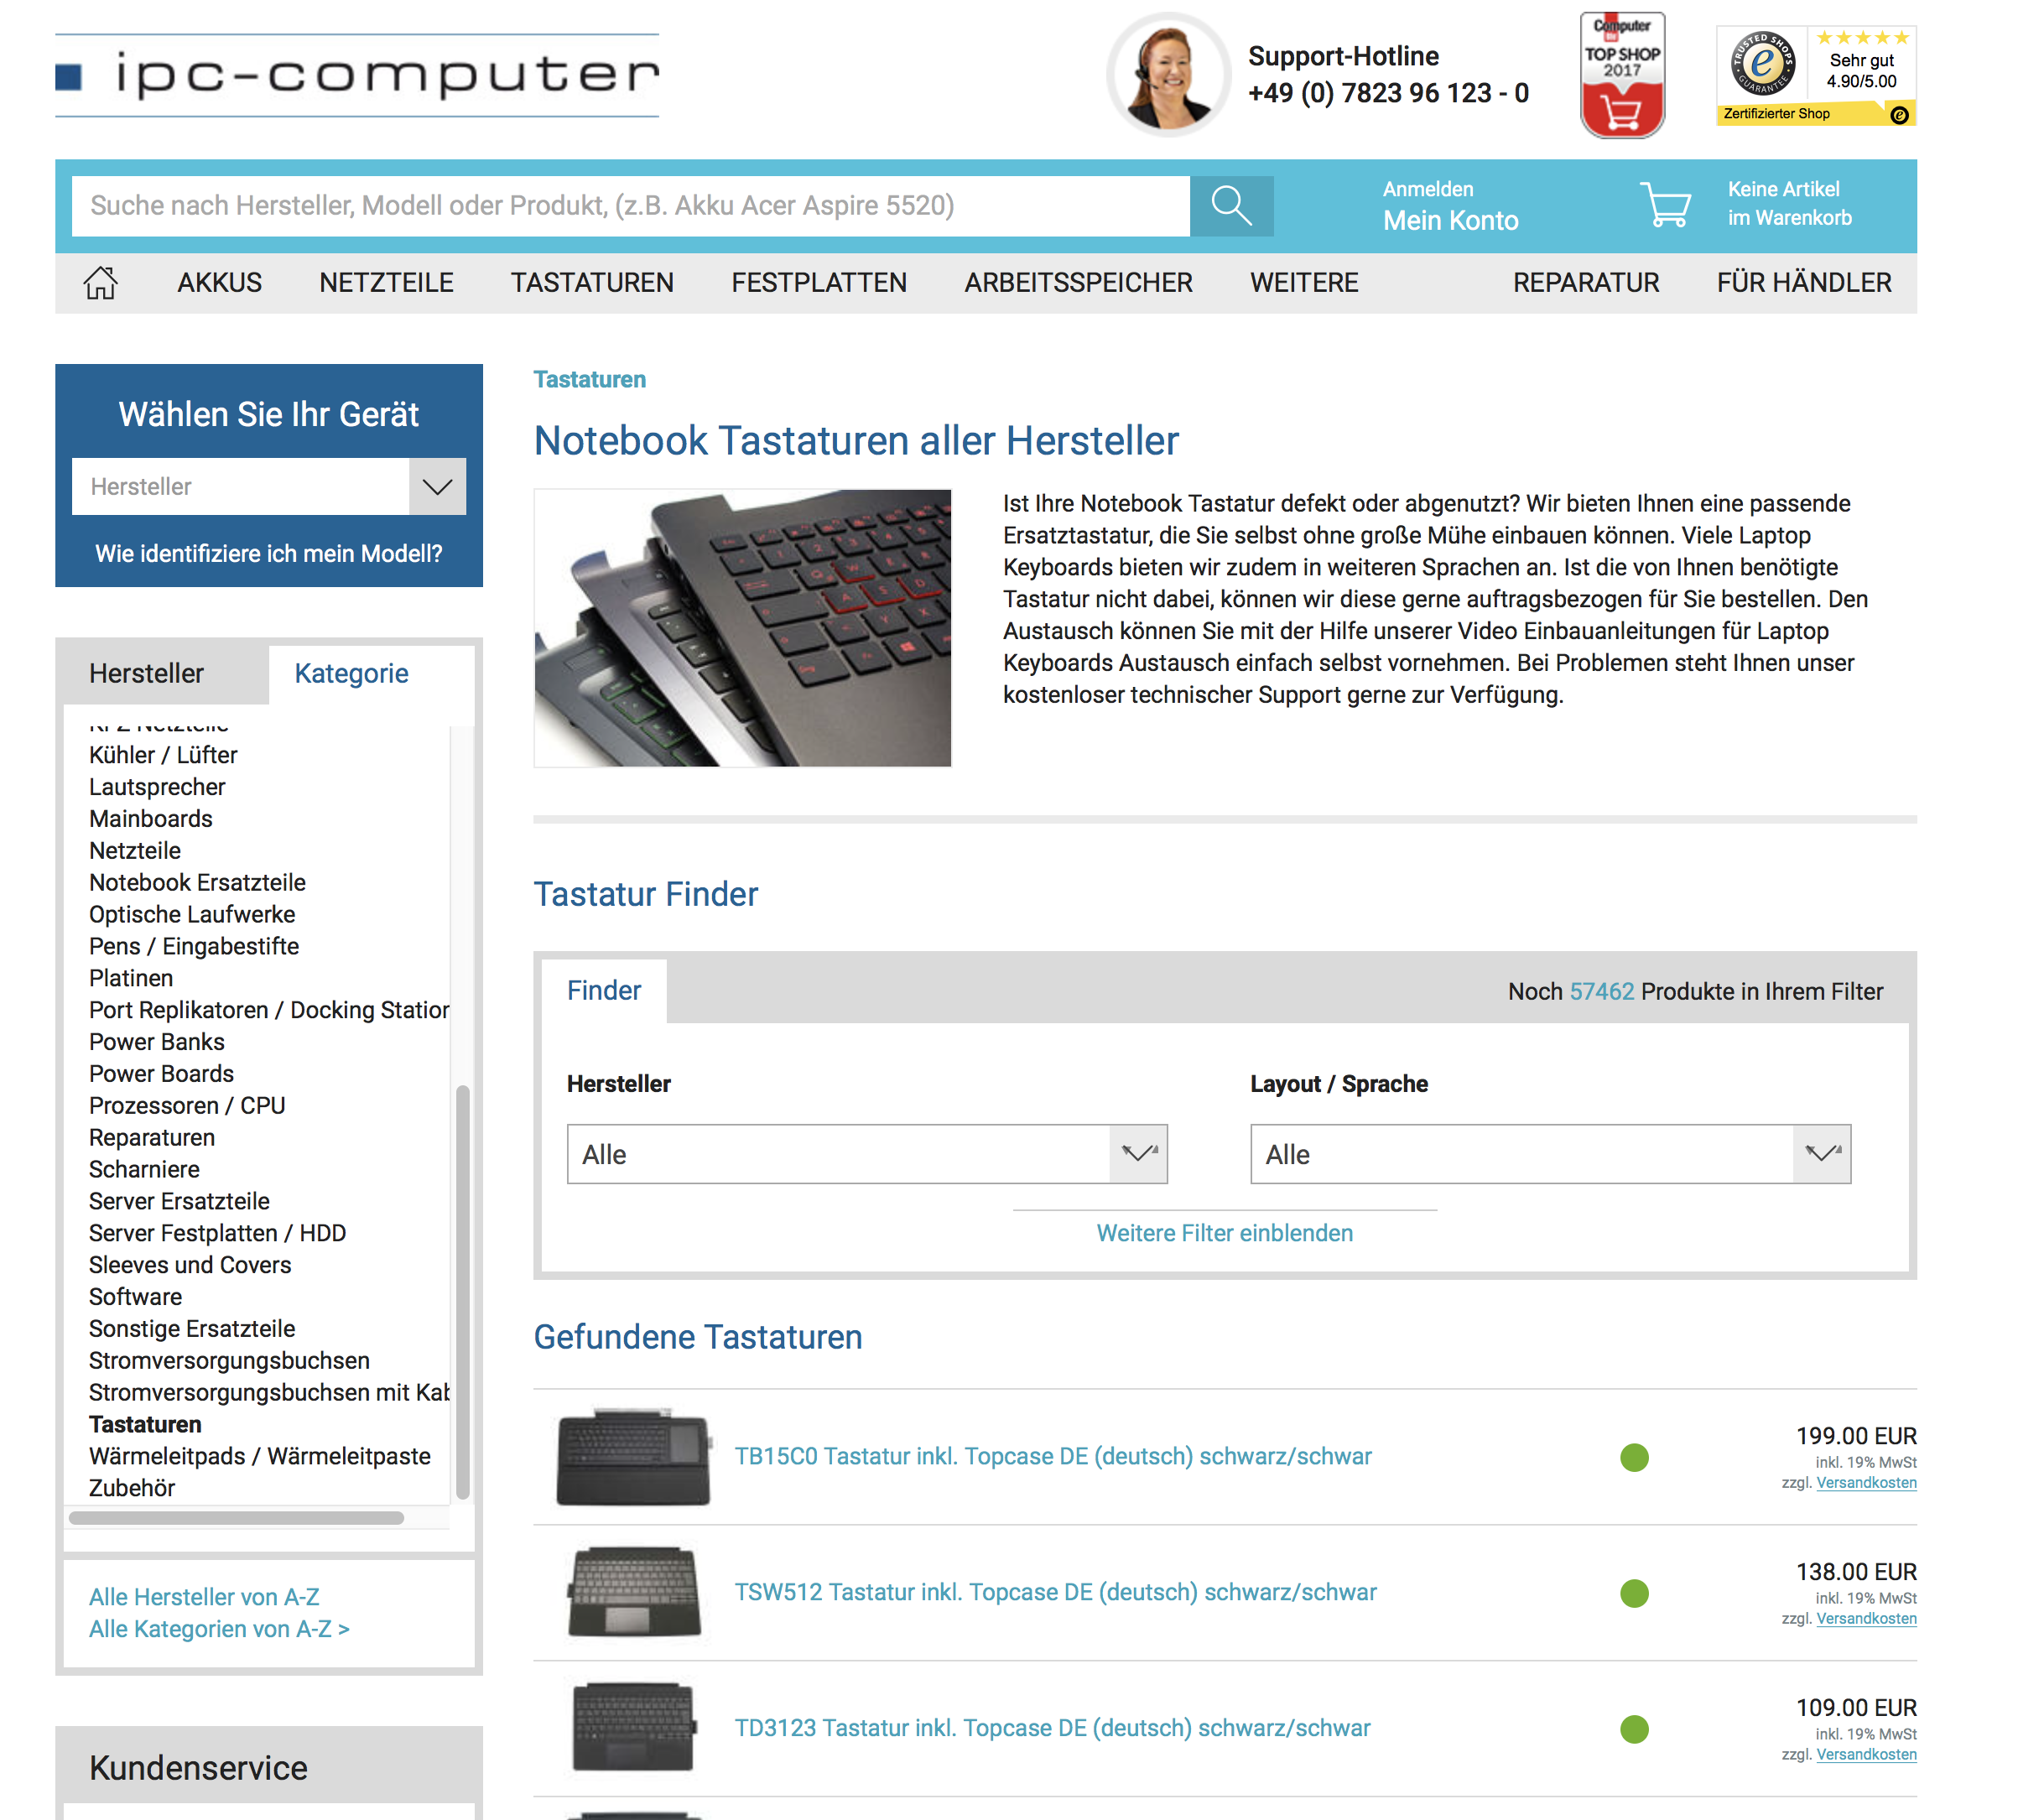The width and height of the screenshot is (2018, 1820).
Task: Click the category list horizontal scrollbar
Action: pyautogui.click(x=236, y=1518)
